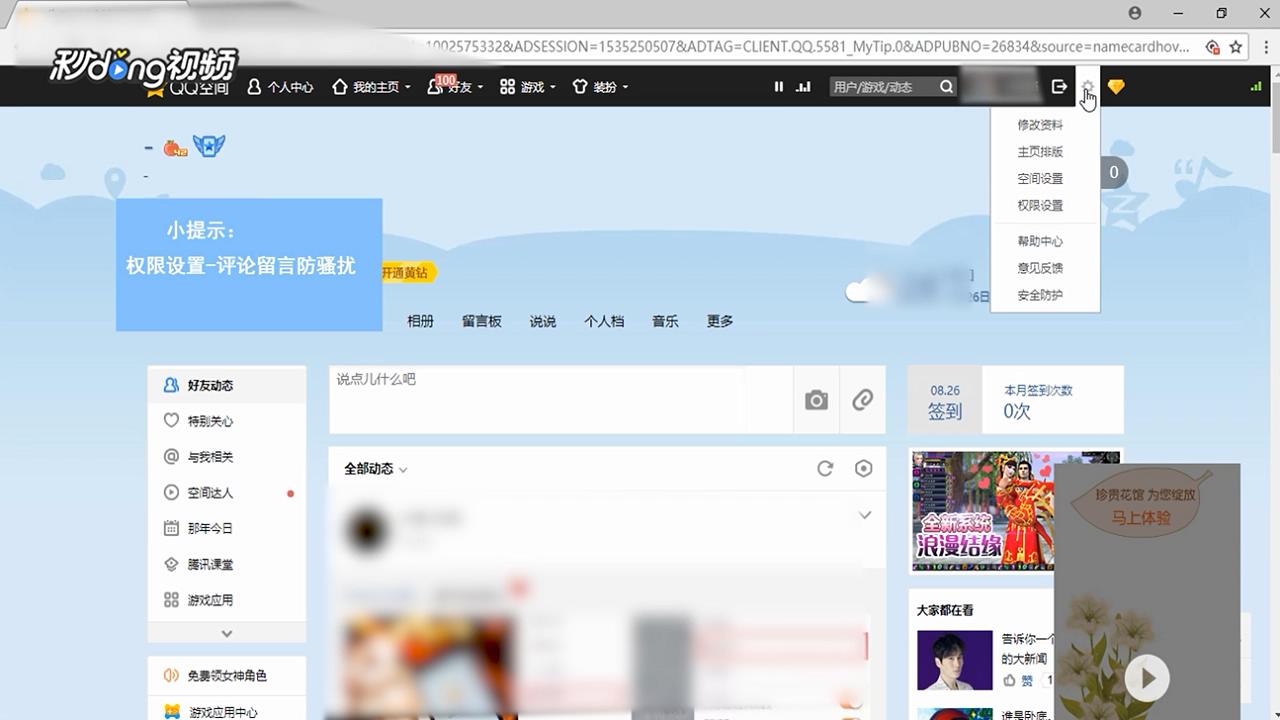Switch to the 留言板 tab
Screen dimensions: 1280x720
pos(482,321)
